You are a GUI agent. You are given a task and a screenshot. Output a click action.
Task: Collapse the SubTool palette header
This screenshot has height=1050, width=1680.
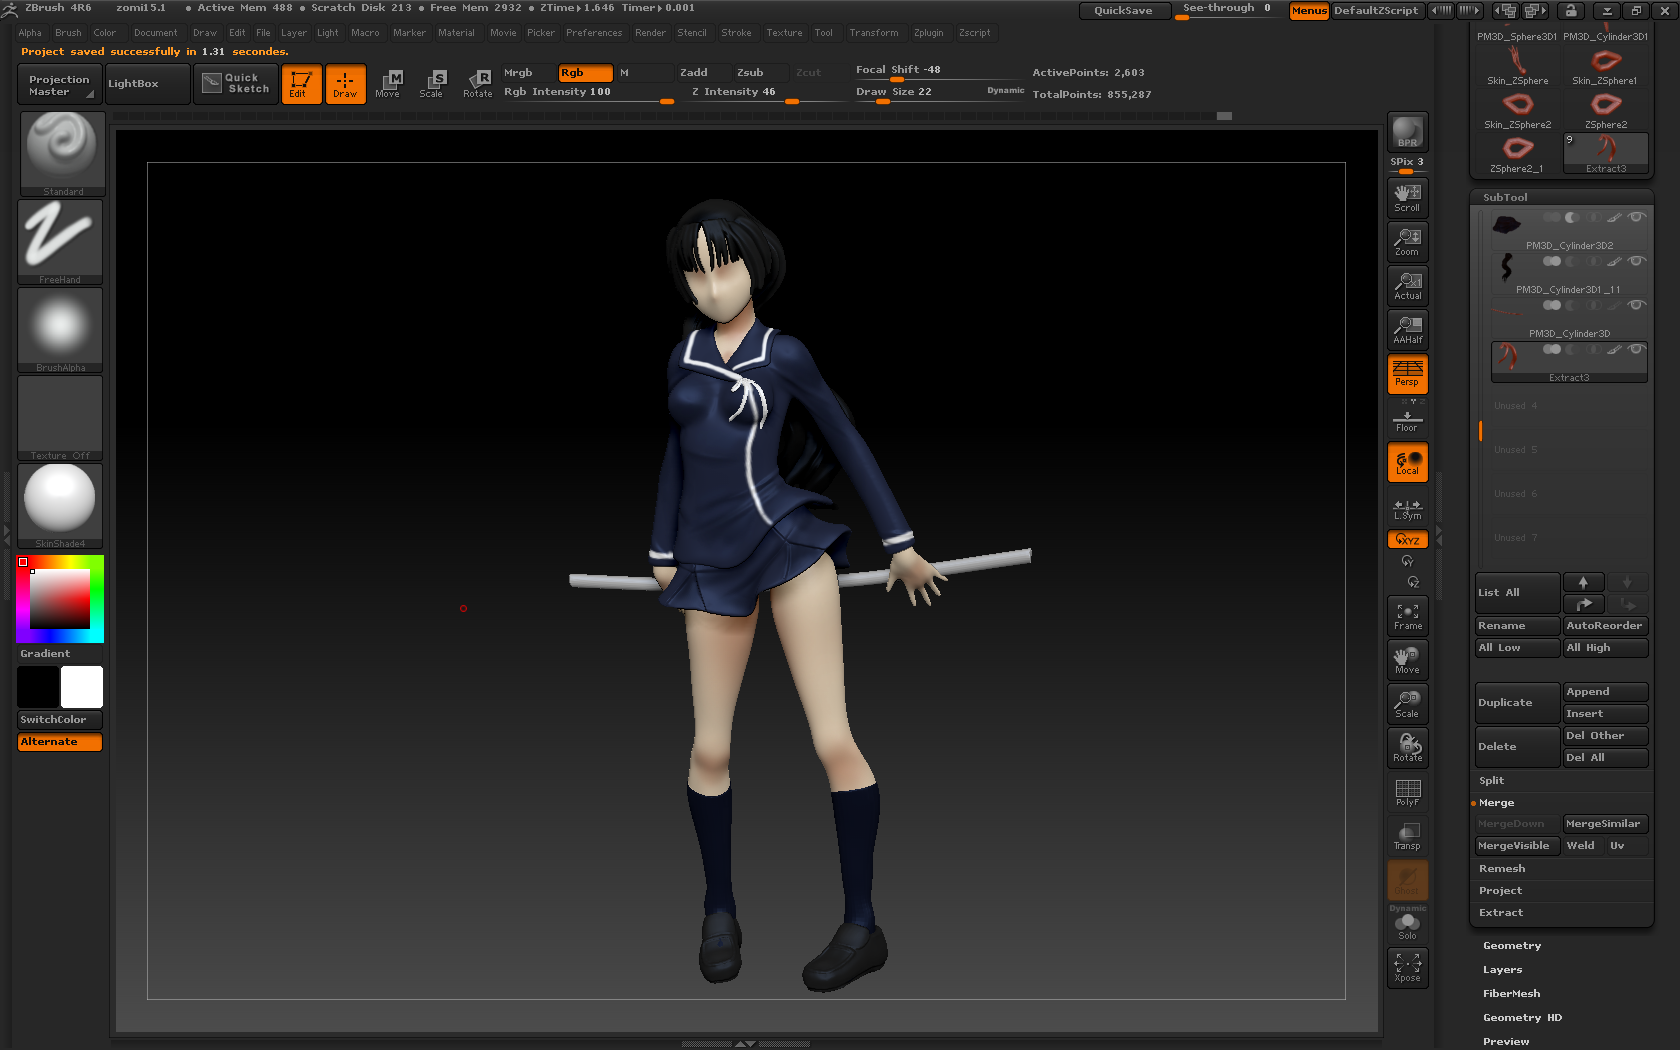click(1505, 197)
